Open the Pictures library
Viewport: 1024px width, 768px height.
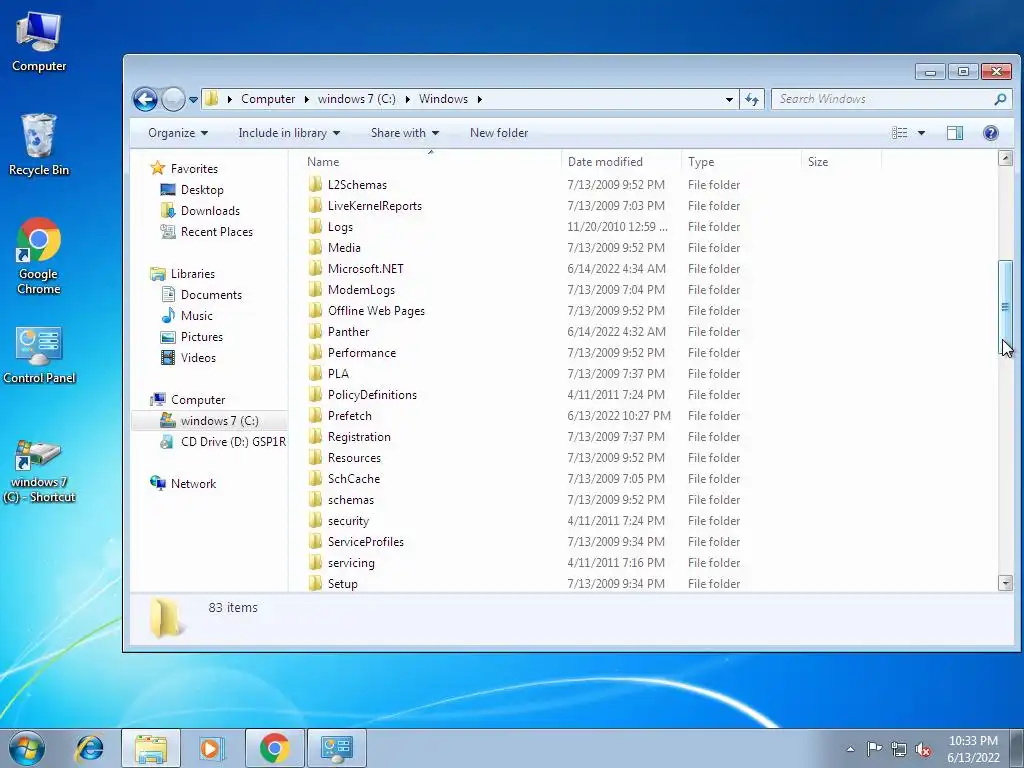(x=202, y=337)
